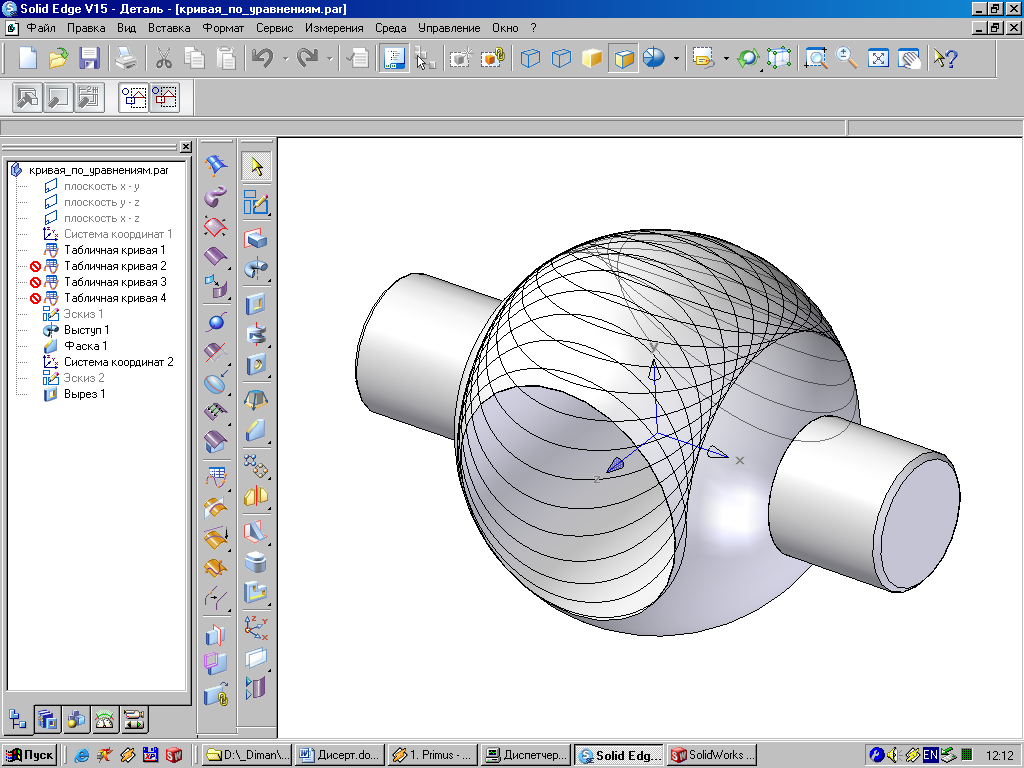
Task: Pick the Rib feature tool
Action: point(256,531)
